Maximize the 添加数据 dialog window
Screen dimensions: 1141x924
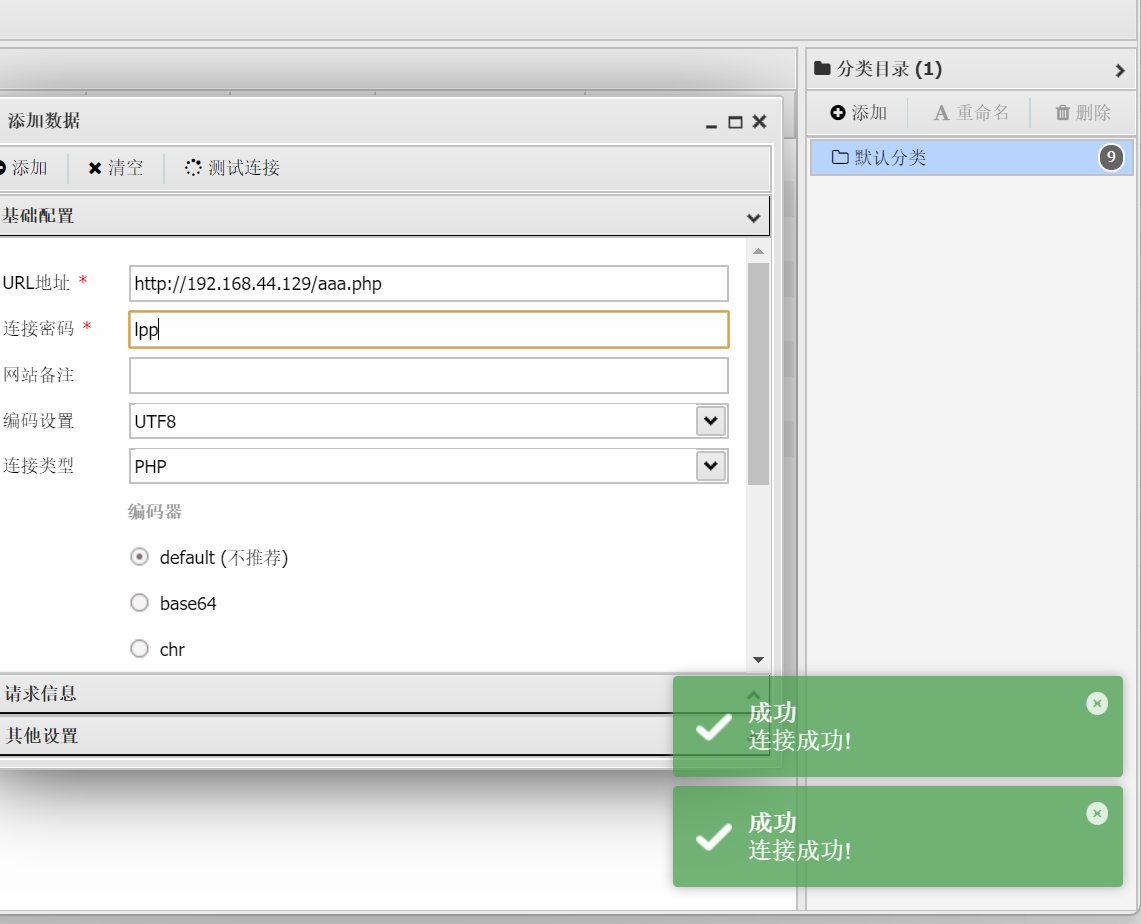coord(735,122)
